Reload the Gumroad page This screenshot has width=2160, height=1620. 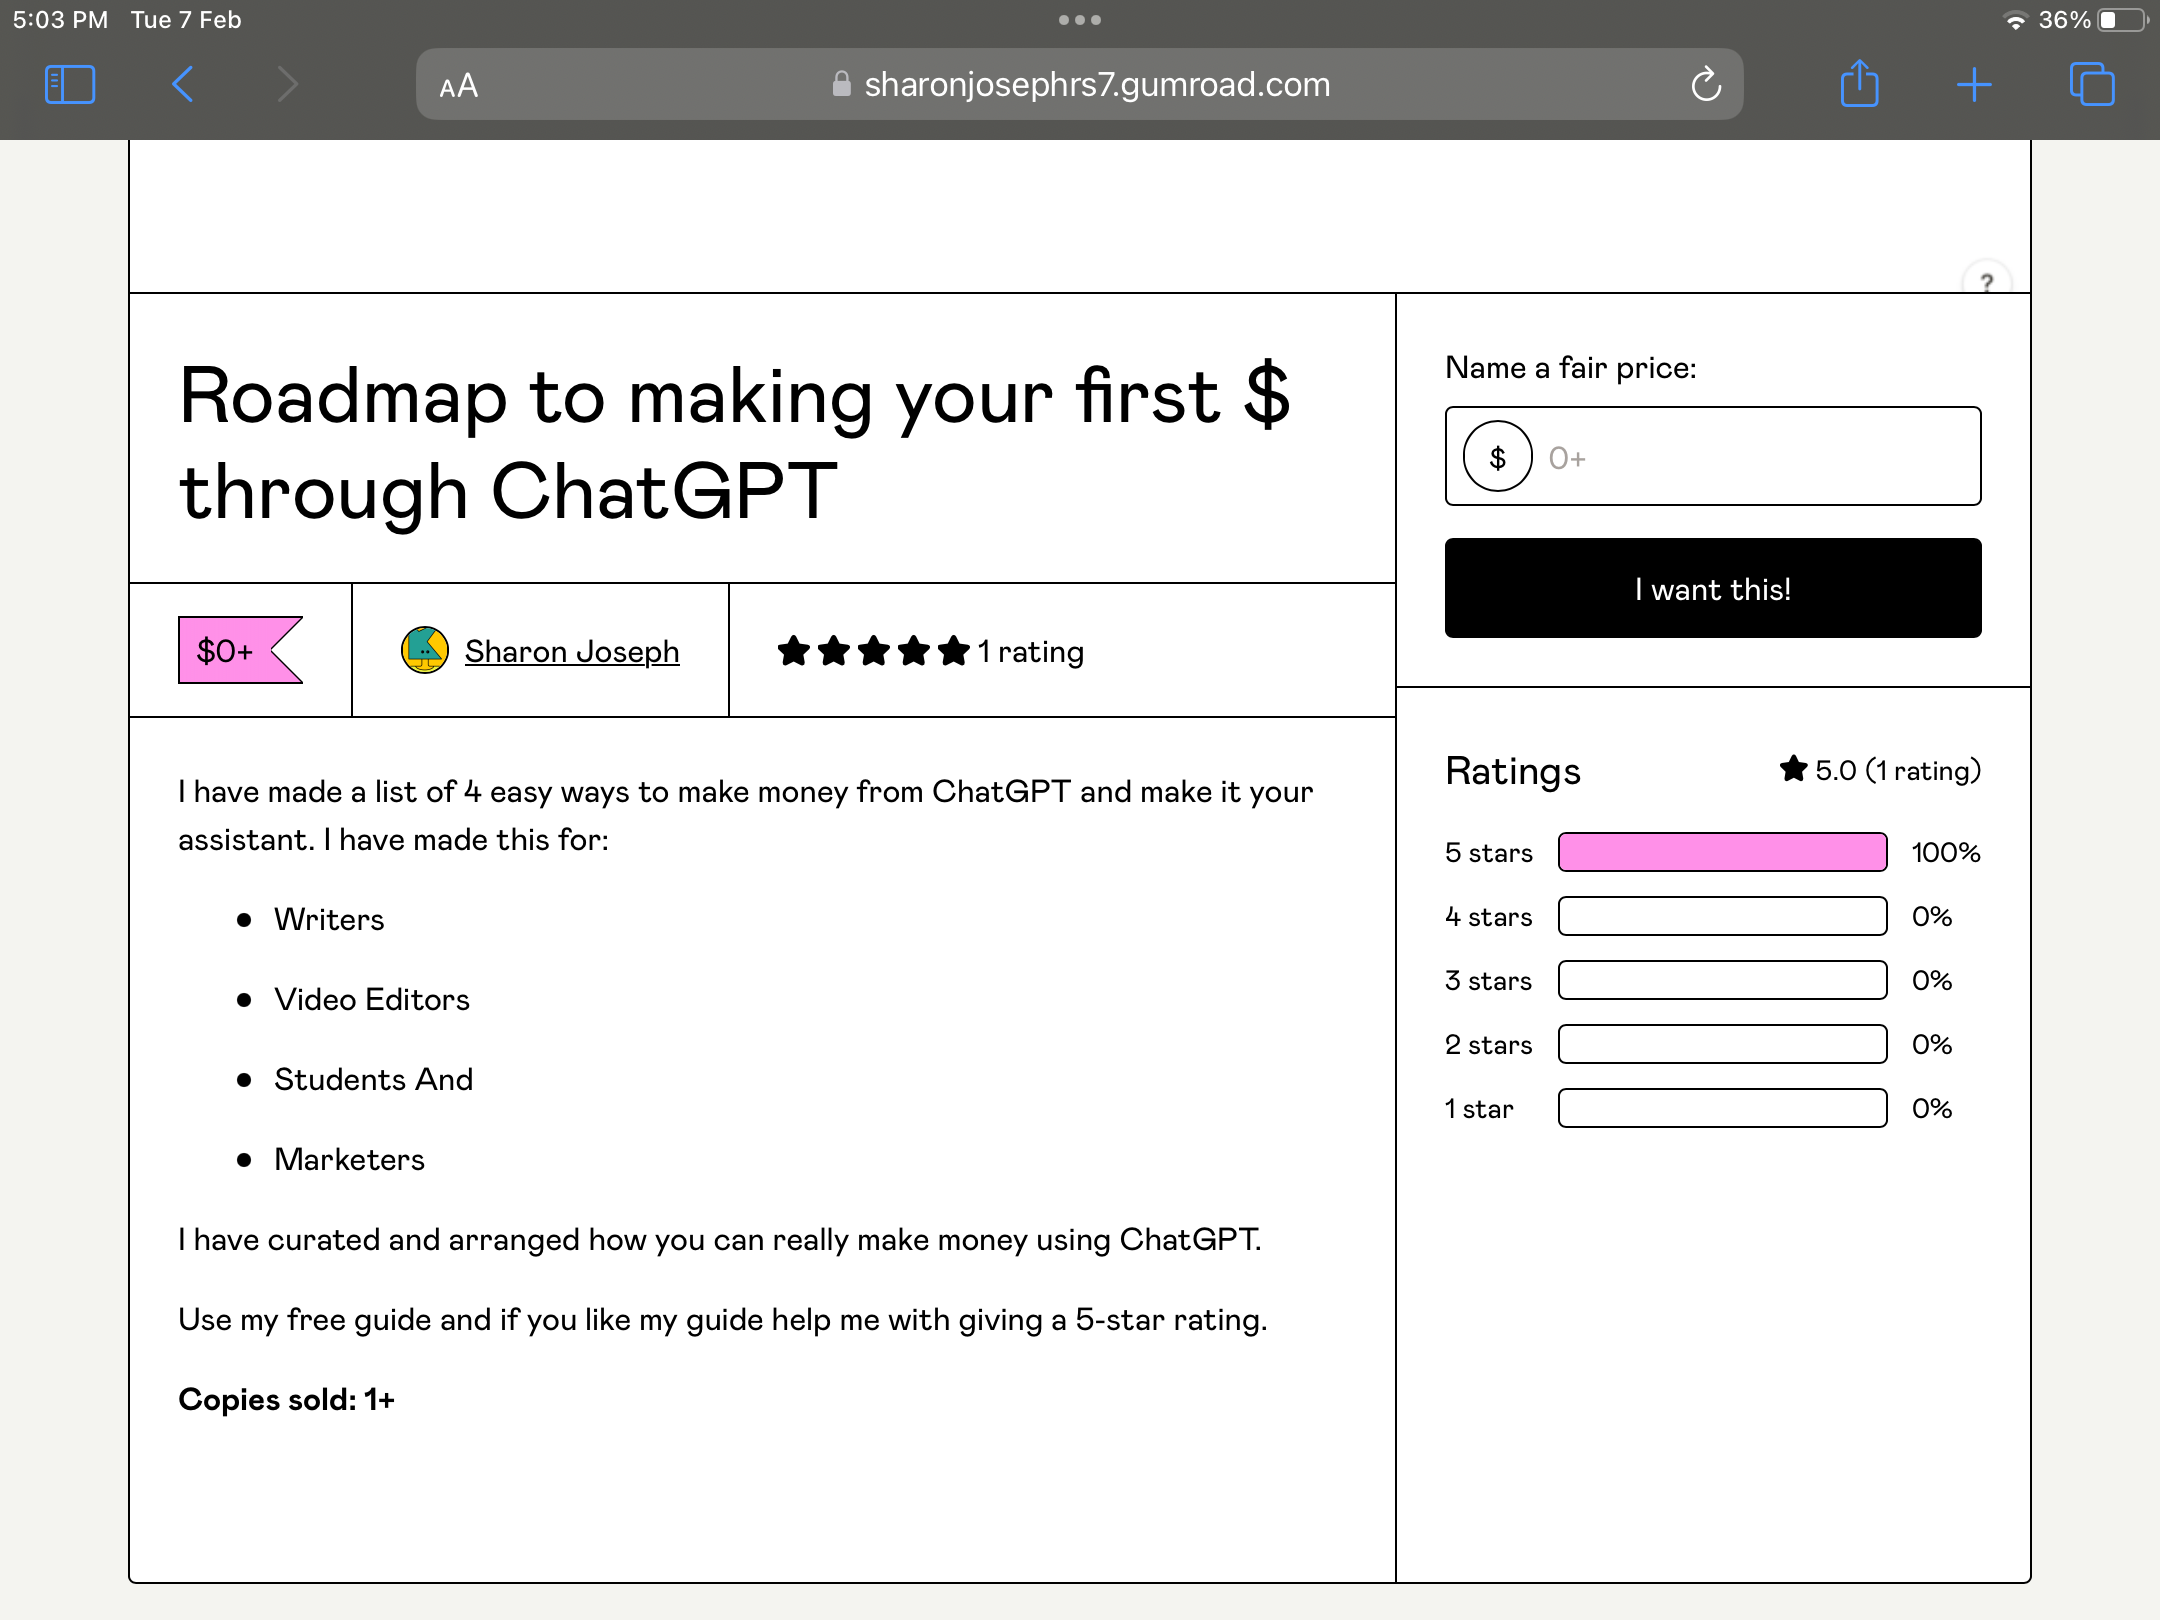1706,85
